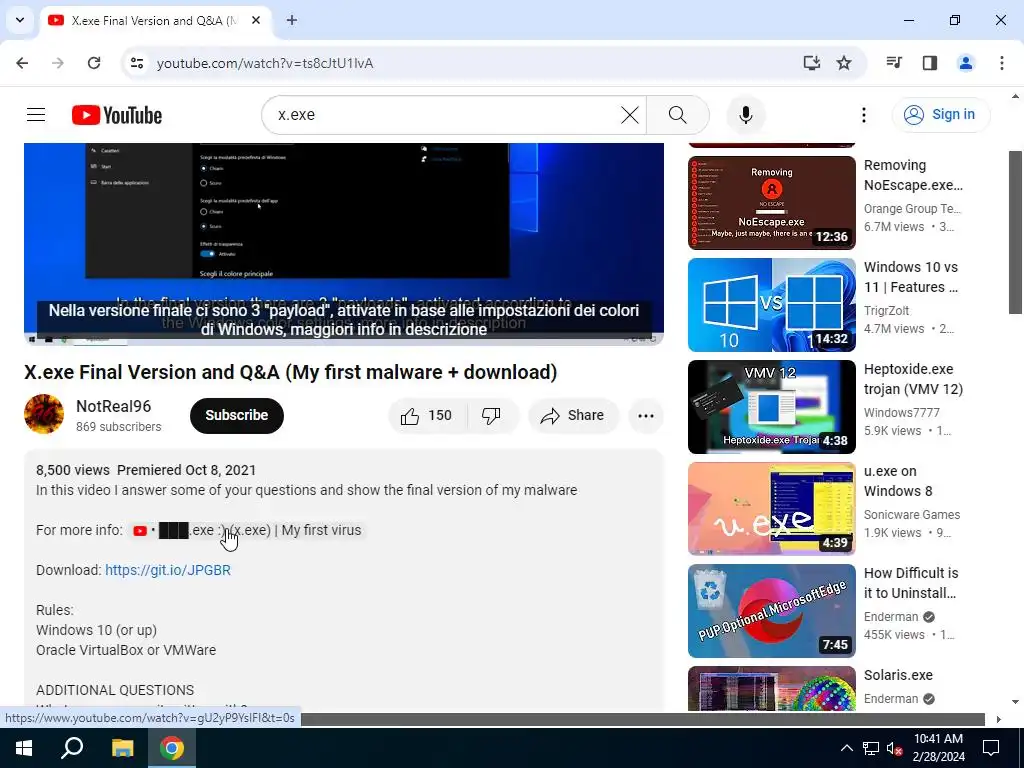Screen dimensions: 1024x768
Task: Open Chrome media controls icon
Action: (893, 63)
